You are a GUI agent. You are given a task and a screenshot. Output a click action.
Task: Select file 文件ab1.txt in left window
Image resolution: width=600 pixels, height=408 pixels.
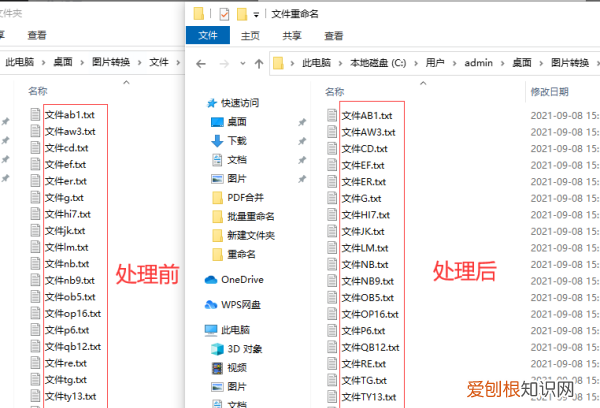[70, 115]
